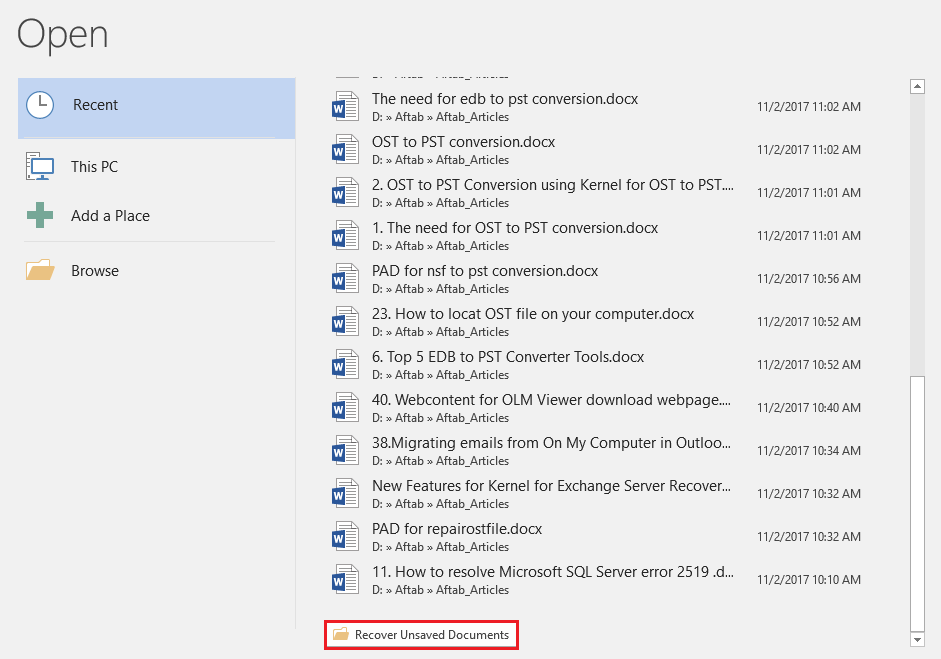Viewport: 941px width, 659px height.
Task: Click the Browse folder icon
Action: tap(40, 270)
